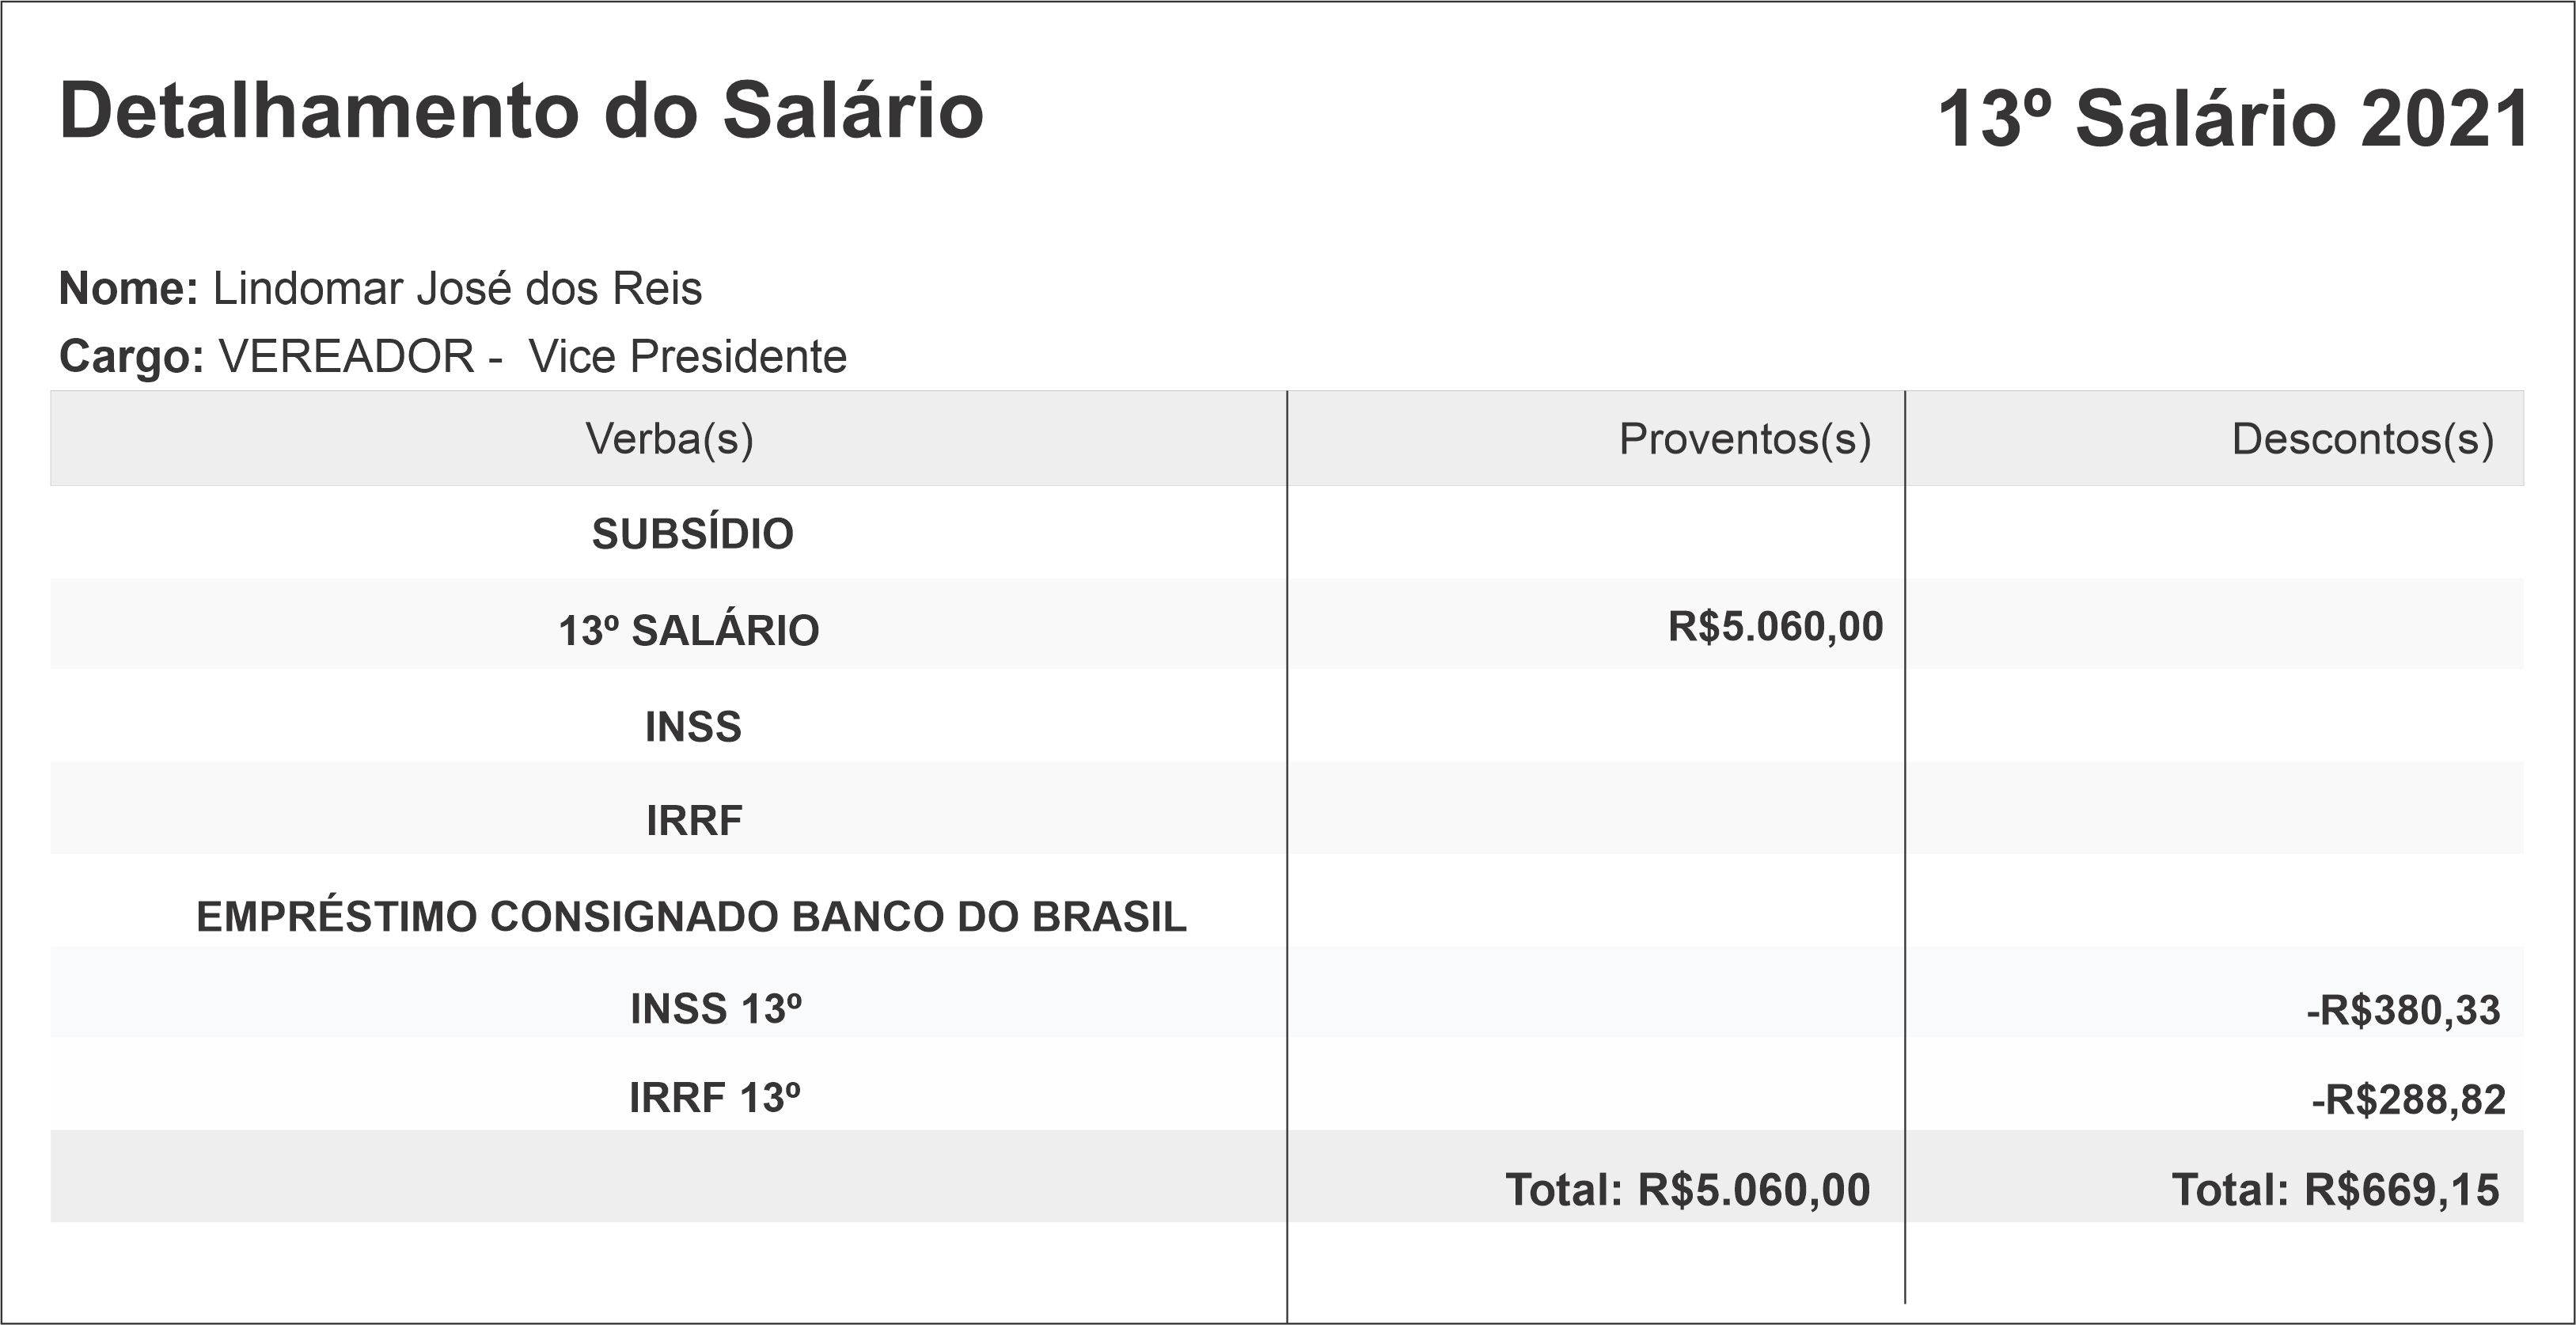Click the plain INSS row label
This screenshot has width=2576, height=1325.
693,727
